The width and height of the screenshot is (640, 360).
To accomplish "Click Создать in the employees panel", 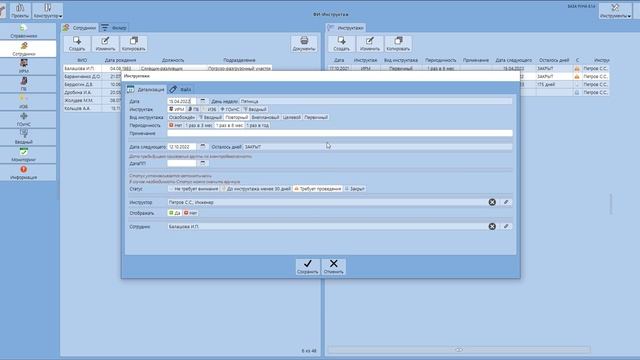I will [77, 44].
